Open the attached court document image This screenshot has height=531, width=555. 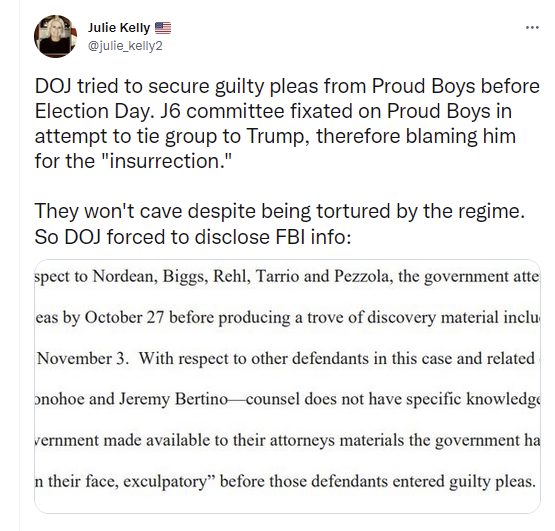pos(287,386)
